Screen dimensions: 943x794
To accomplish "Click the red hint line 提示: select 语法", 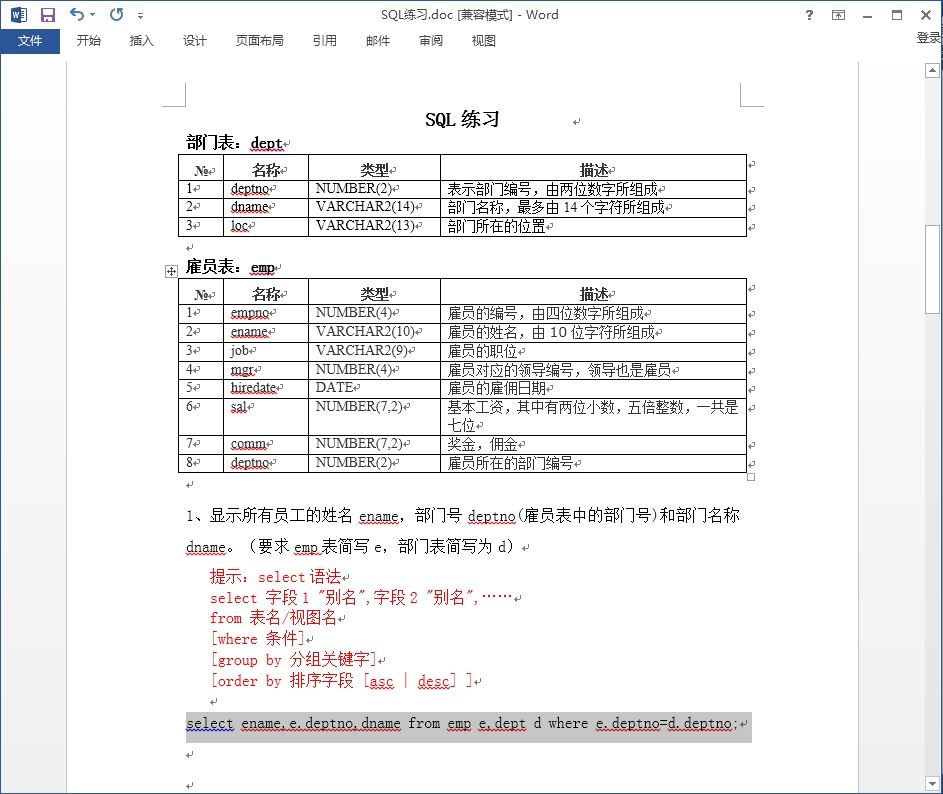I will (x=276, y=577).
